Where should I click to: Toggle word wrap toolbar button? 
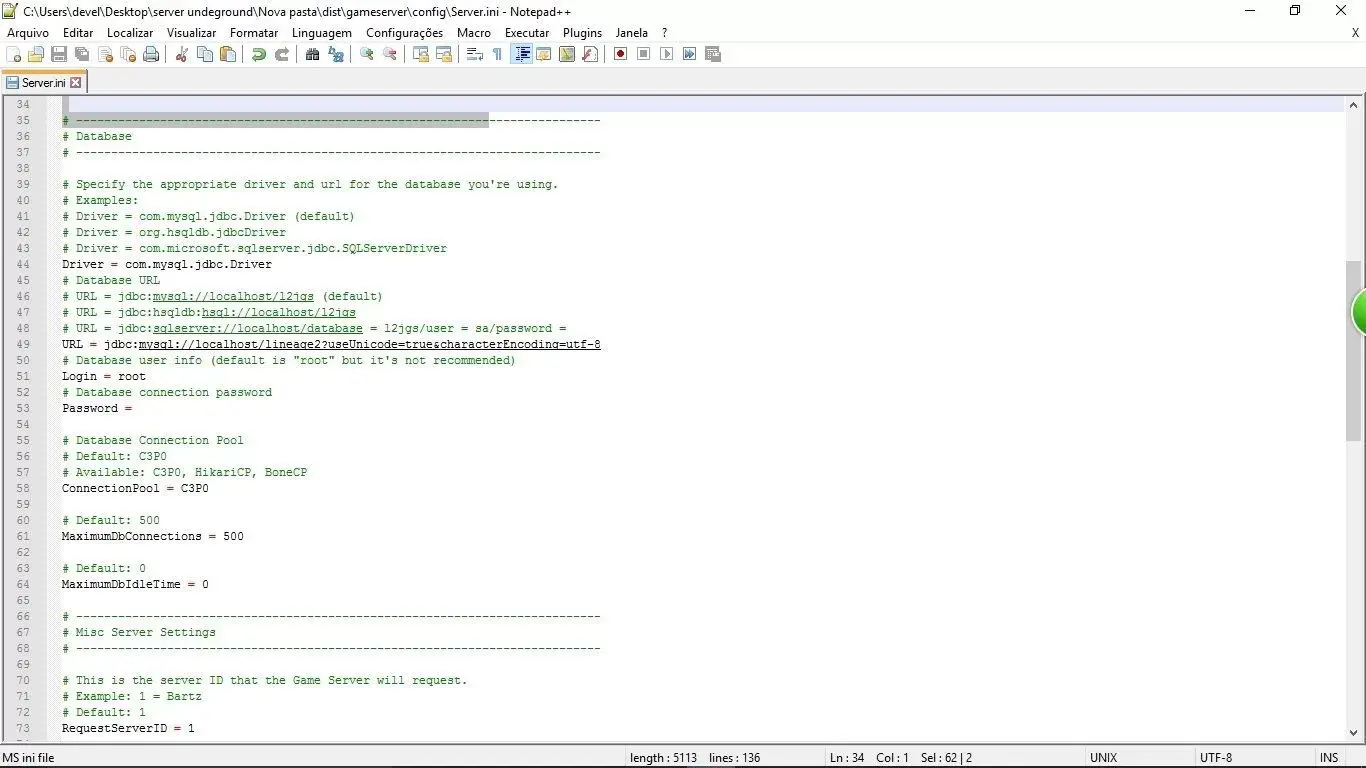pyautogui.click(x=475, y=54)
